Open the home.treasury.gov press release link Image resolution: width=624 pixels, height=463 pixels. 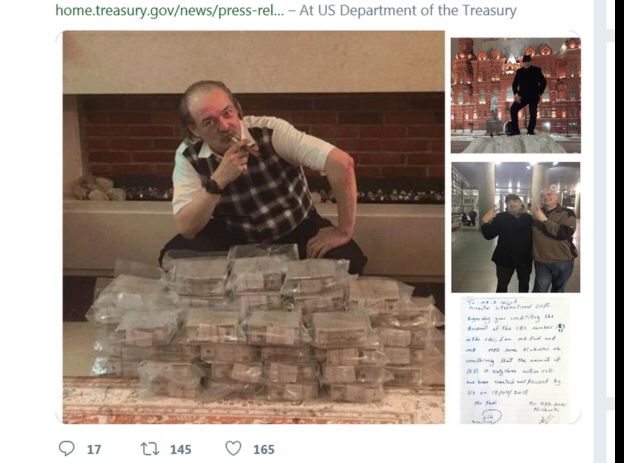(170, 10)
